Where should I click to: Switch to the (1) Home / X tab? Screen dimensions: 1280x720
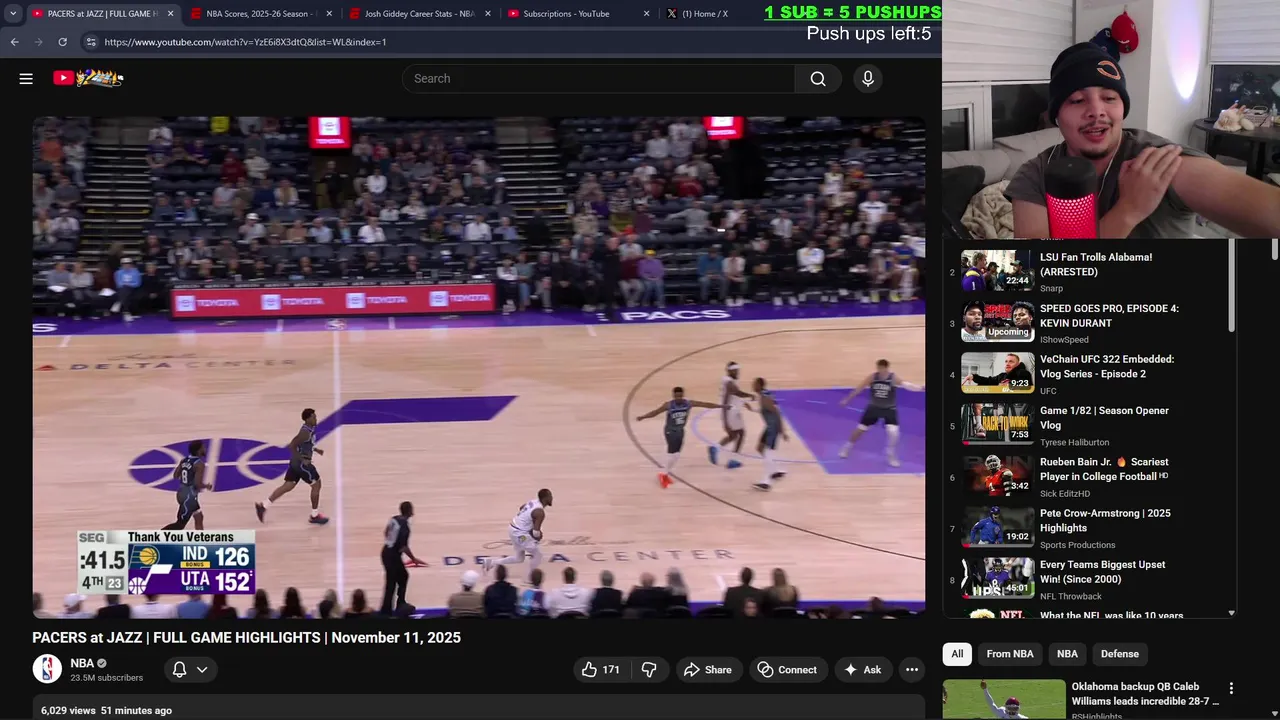[x=705, y=14]
